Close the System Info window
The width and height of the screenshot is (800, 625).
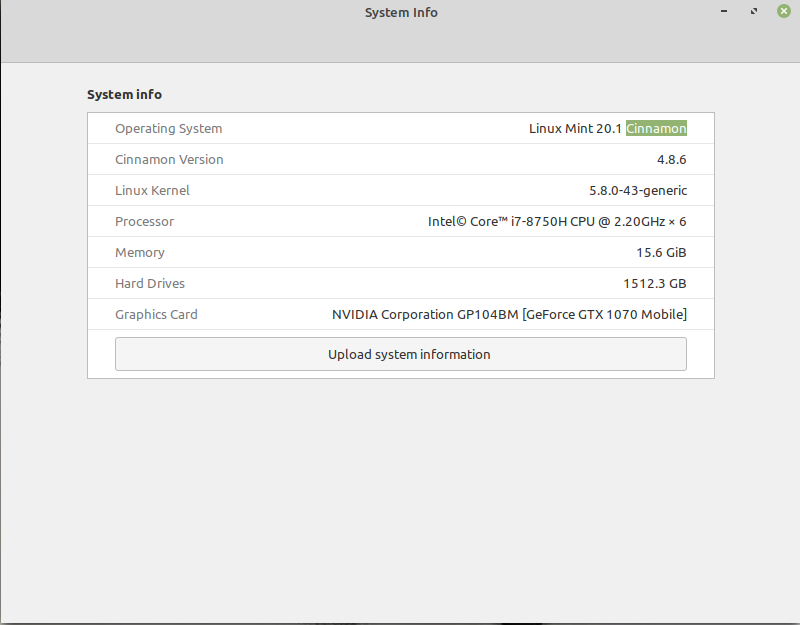tap(783, 11)
